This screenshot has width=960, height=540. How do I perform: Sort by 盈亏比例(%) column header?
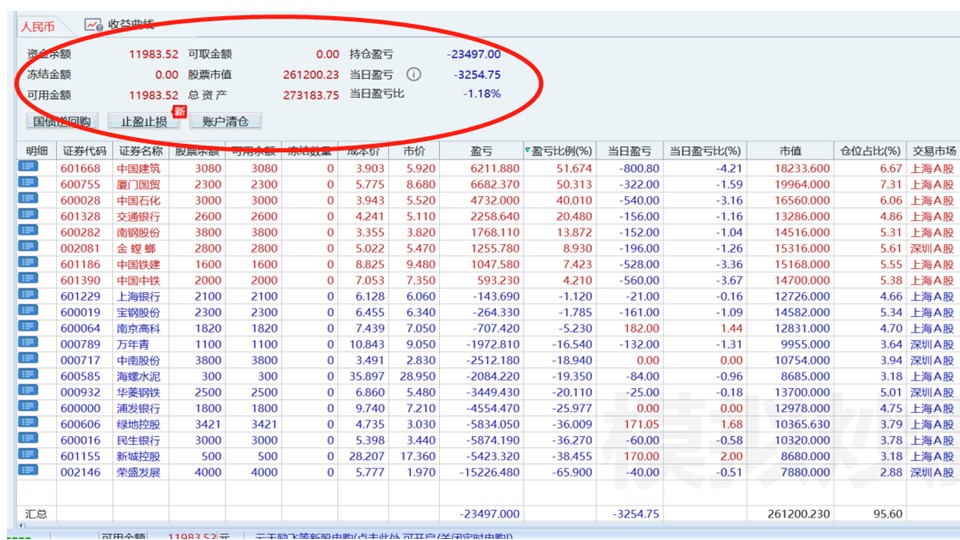pos(560,151)
